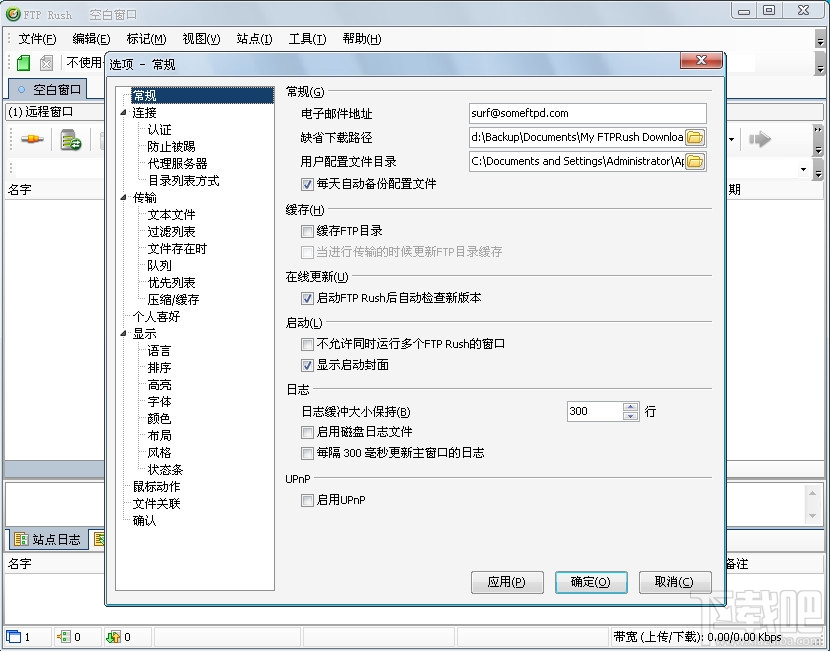Image resolution: width=830 pixels, height=651 pixels.
Task: Open the 标记(M) menu
Action: point(146,39)
